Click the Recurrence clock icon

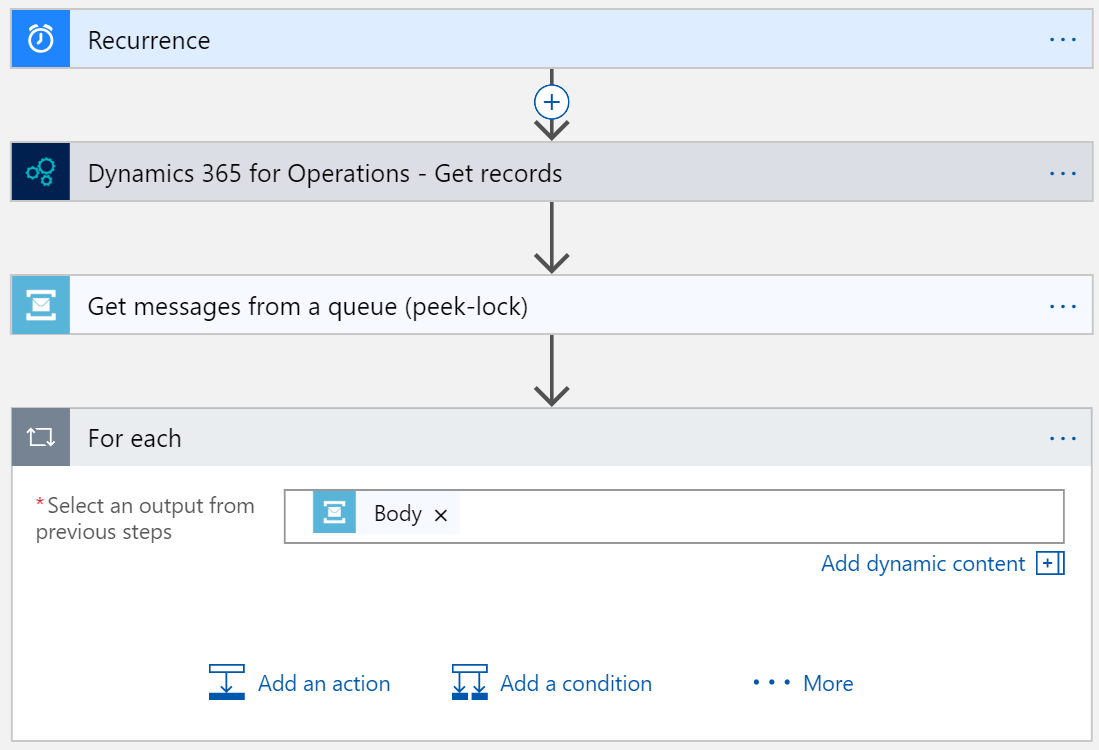tap(41, 39)
